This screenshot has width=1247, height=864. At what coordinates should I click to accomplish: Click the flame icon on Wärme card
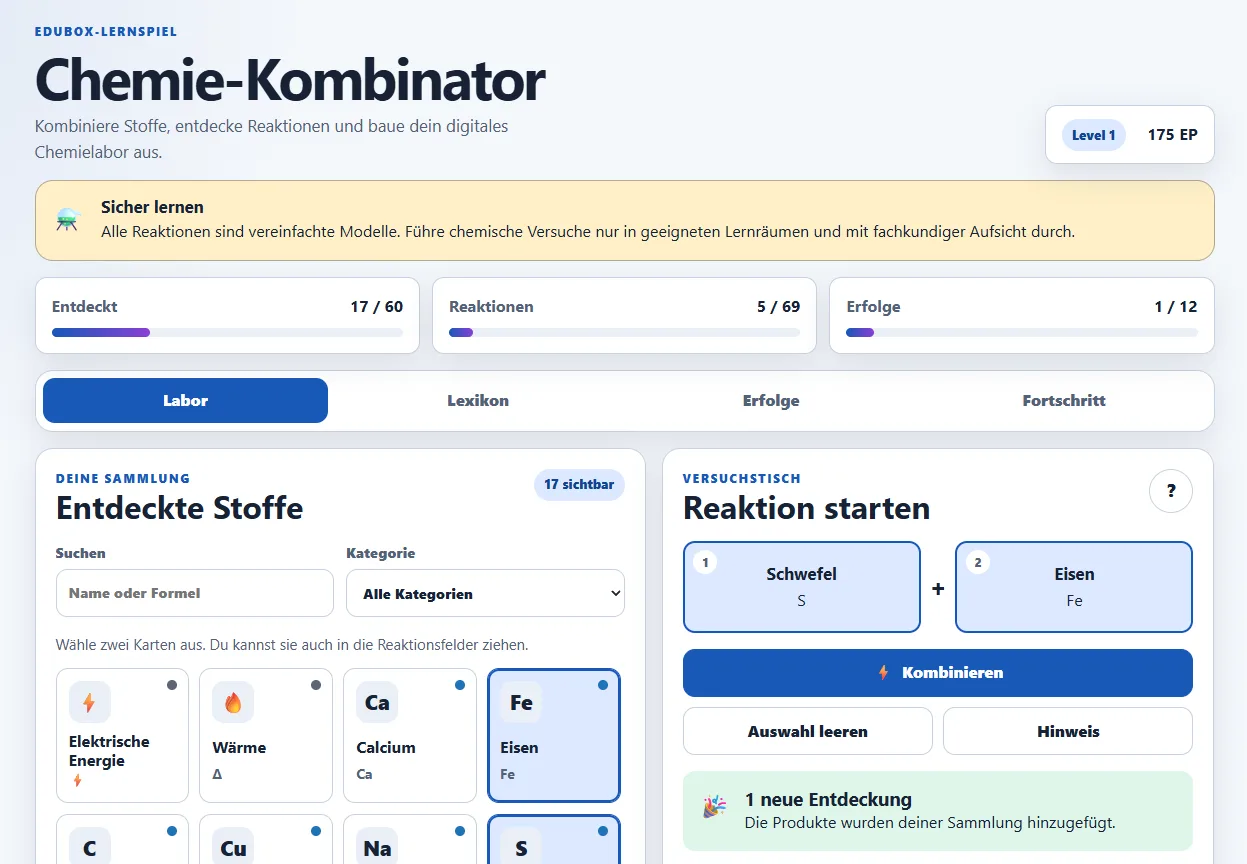233,702
